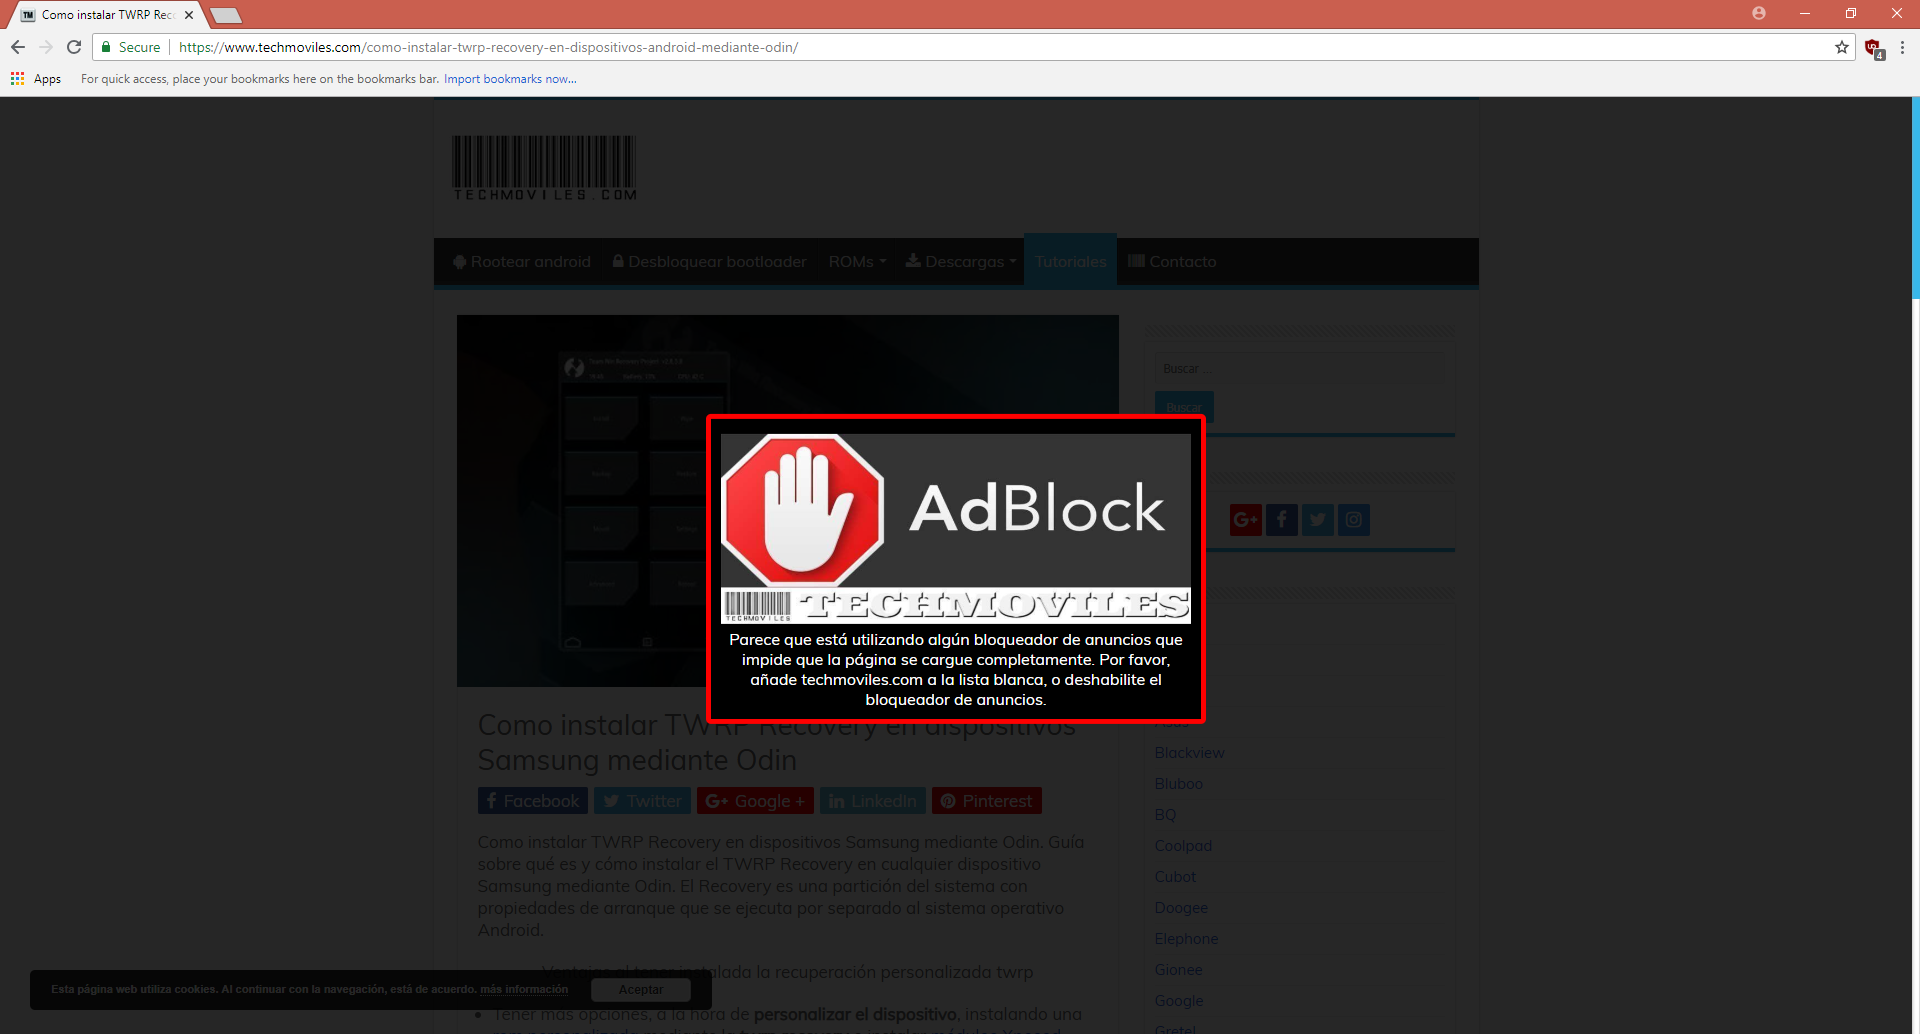The height and width of the screenshot is (1034, 1920).
Task: Accept cookies with the Aceptar button
Action: 640,989
